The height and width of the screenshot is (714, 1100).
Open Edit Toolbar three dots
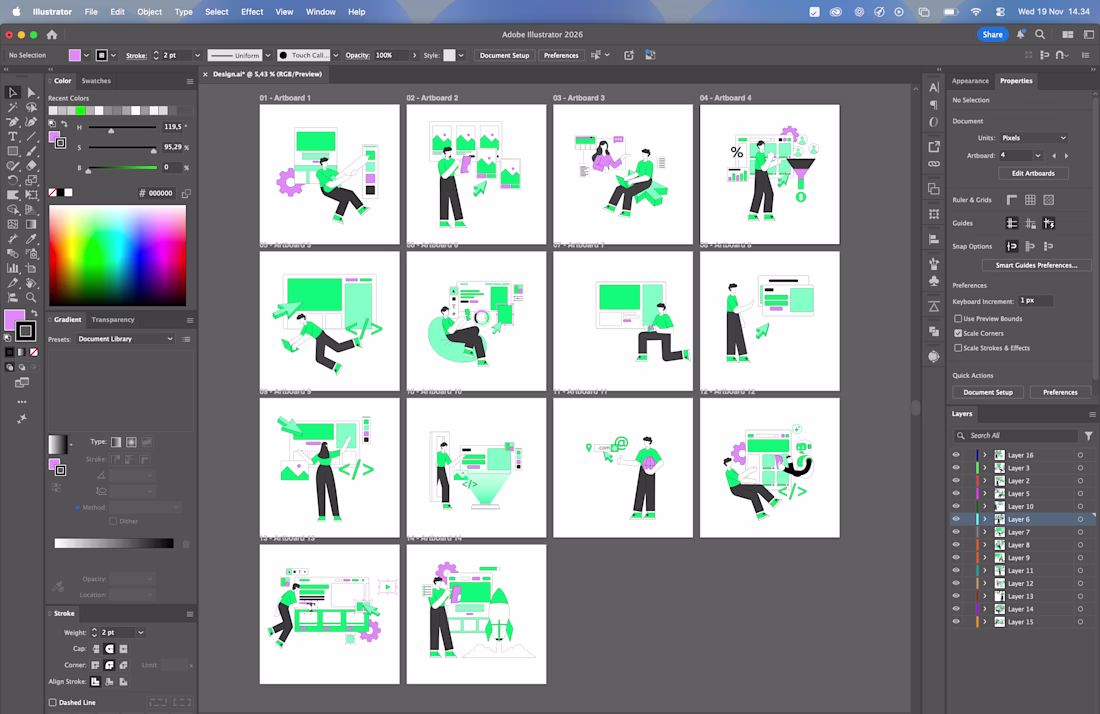22,402
